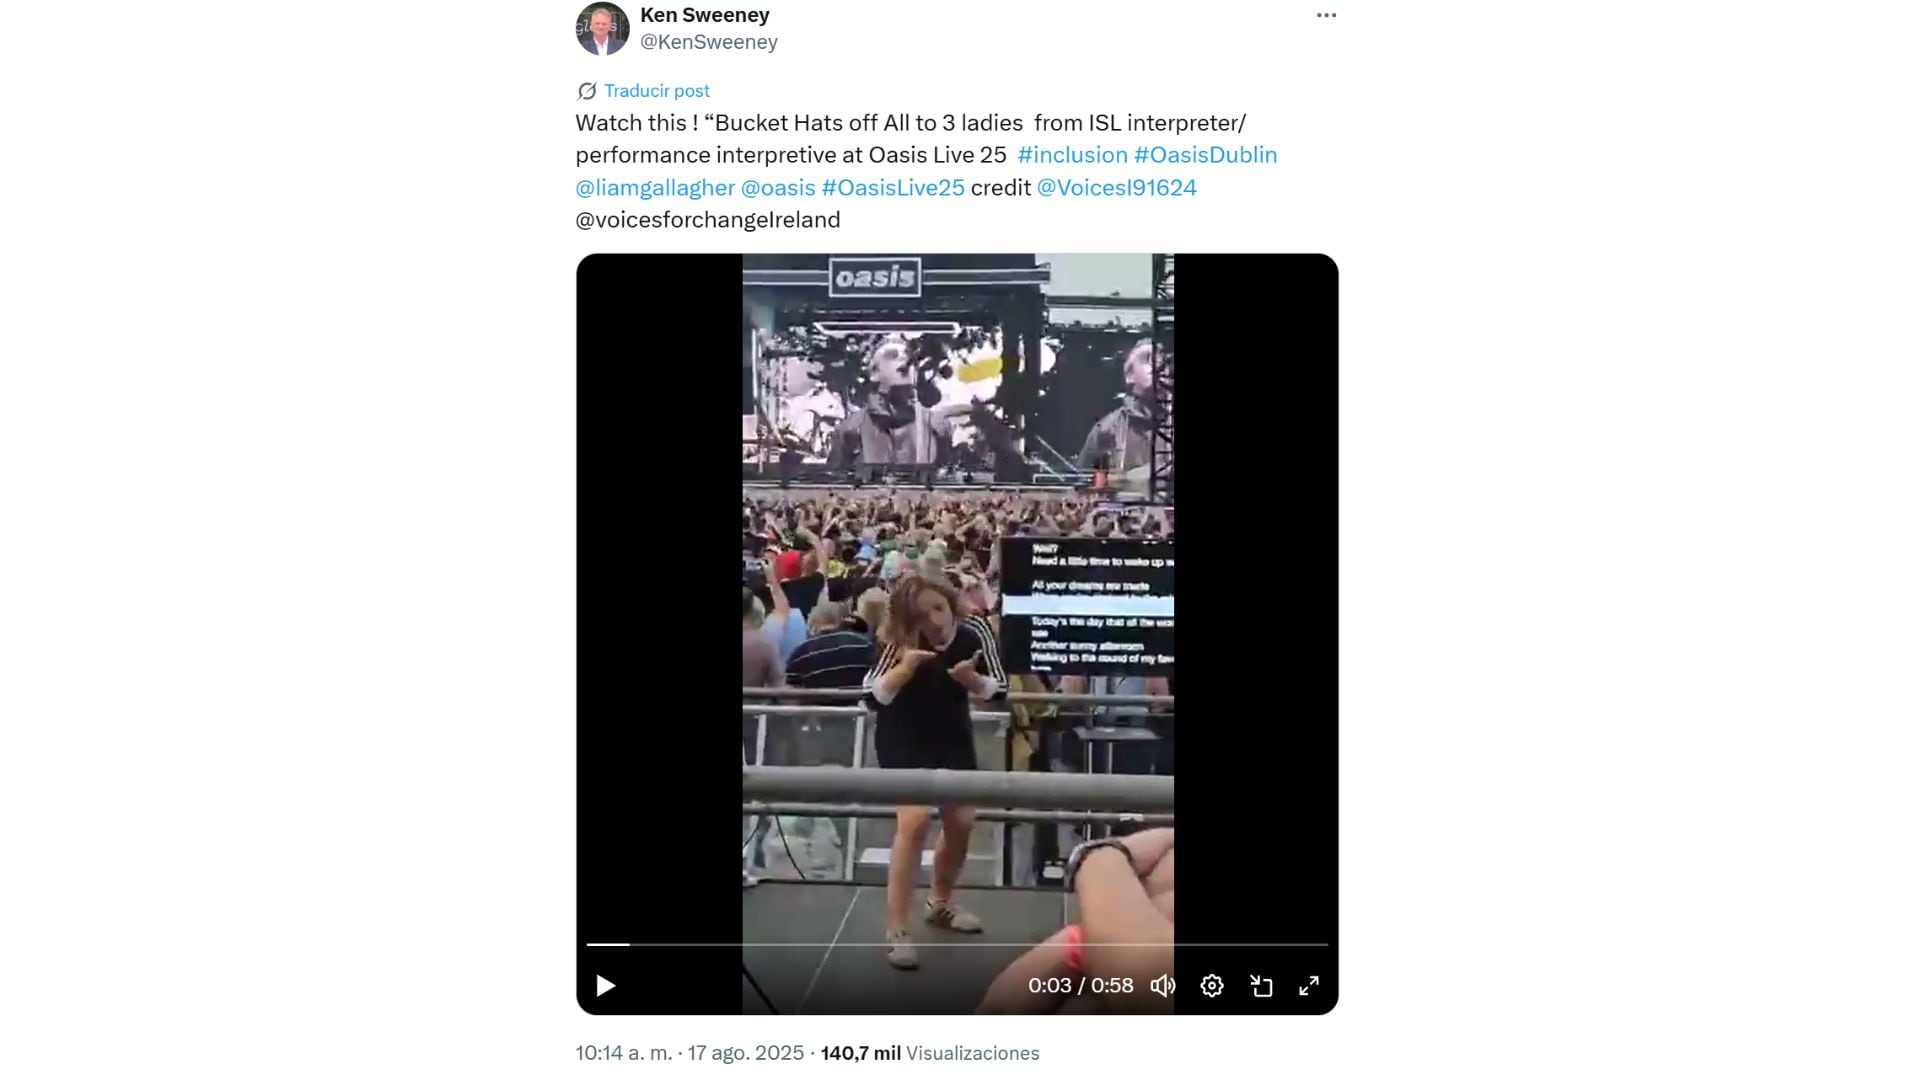Click the Ken Sweeney display name
Screen dimensions: 1920x1080
coord(705,15)
